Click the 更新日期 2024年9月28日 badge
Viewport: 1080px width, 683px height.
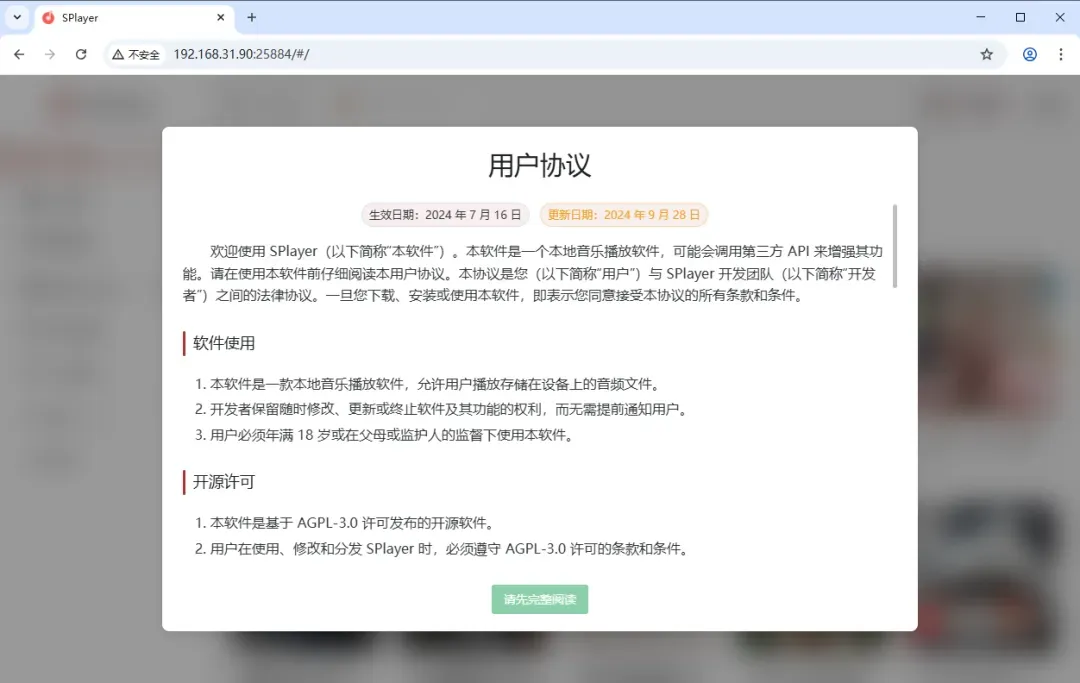625,214
